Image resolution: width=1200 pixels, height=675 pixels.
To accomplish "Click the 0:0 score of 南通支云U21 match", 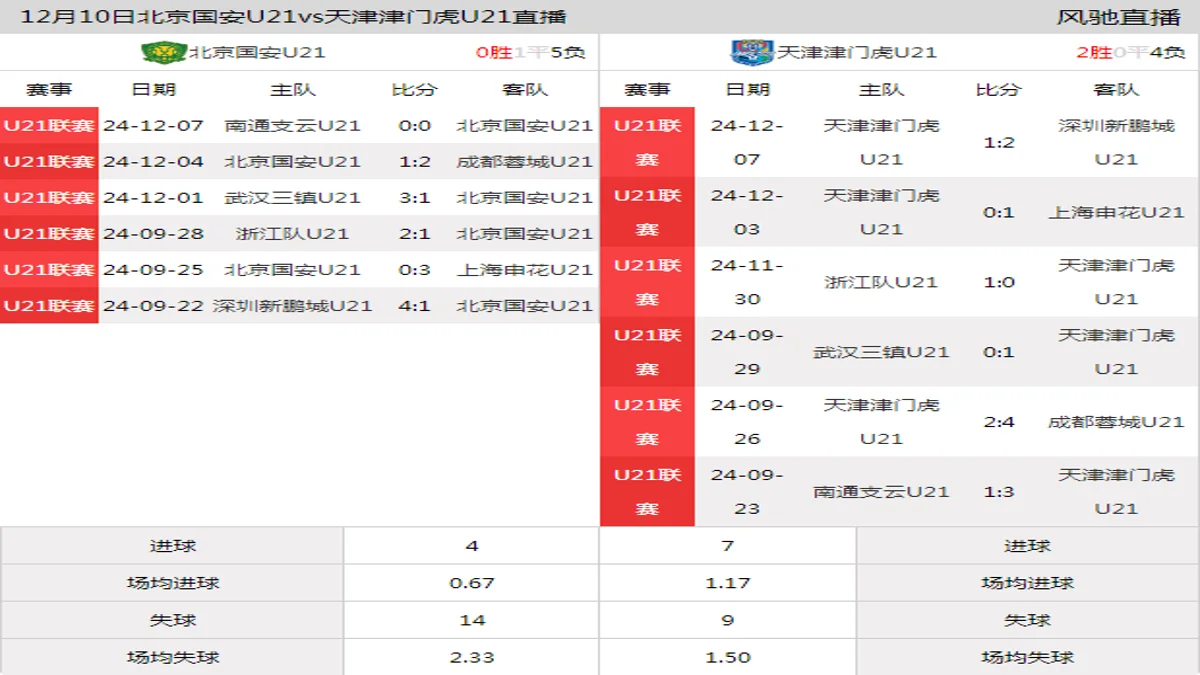I will pyautogui.click(x=414, y=125).
